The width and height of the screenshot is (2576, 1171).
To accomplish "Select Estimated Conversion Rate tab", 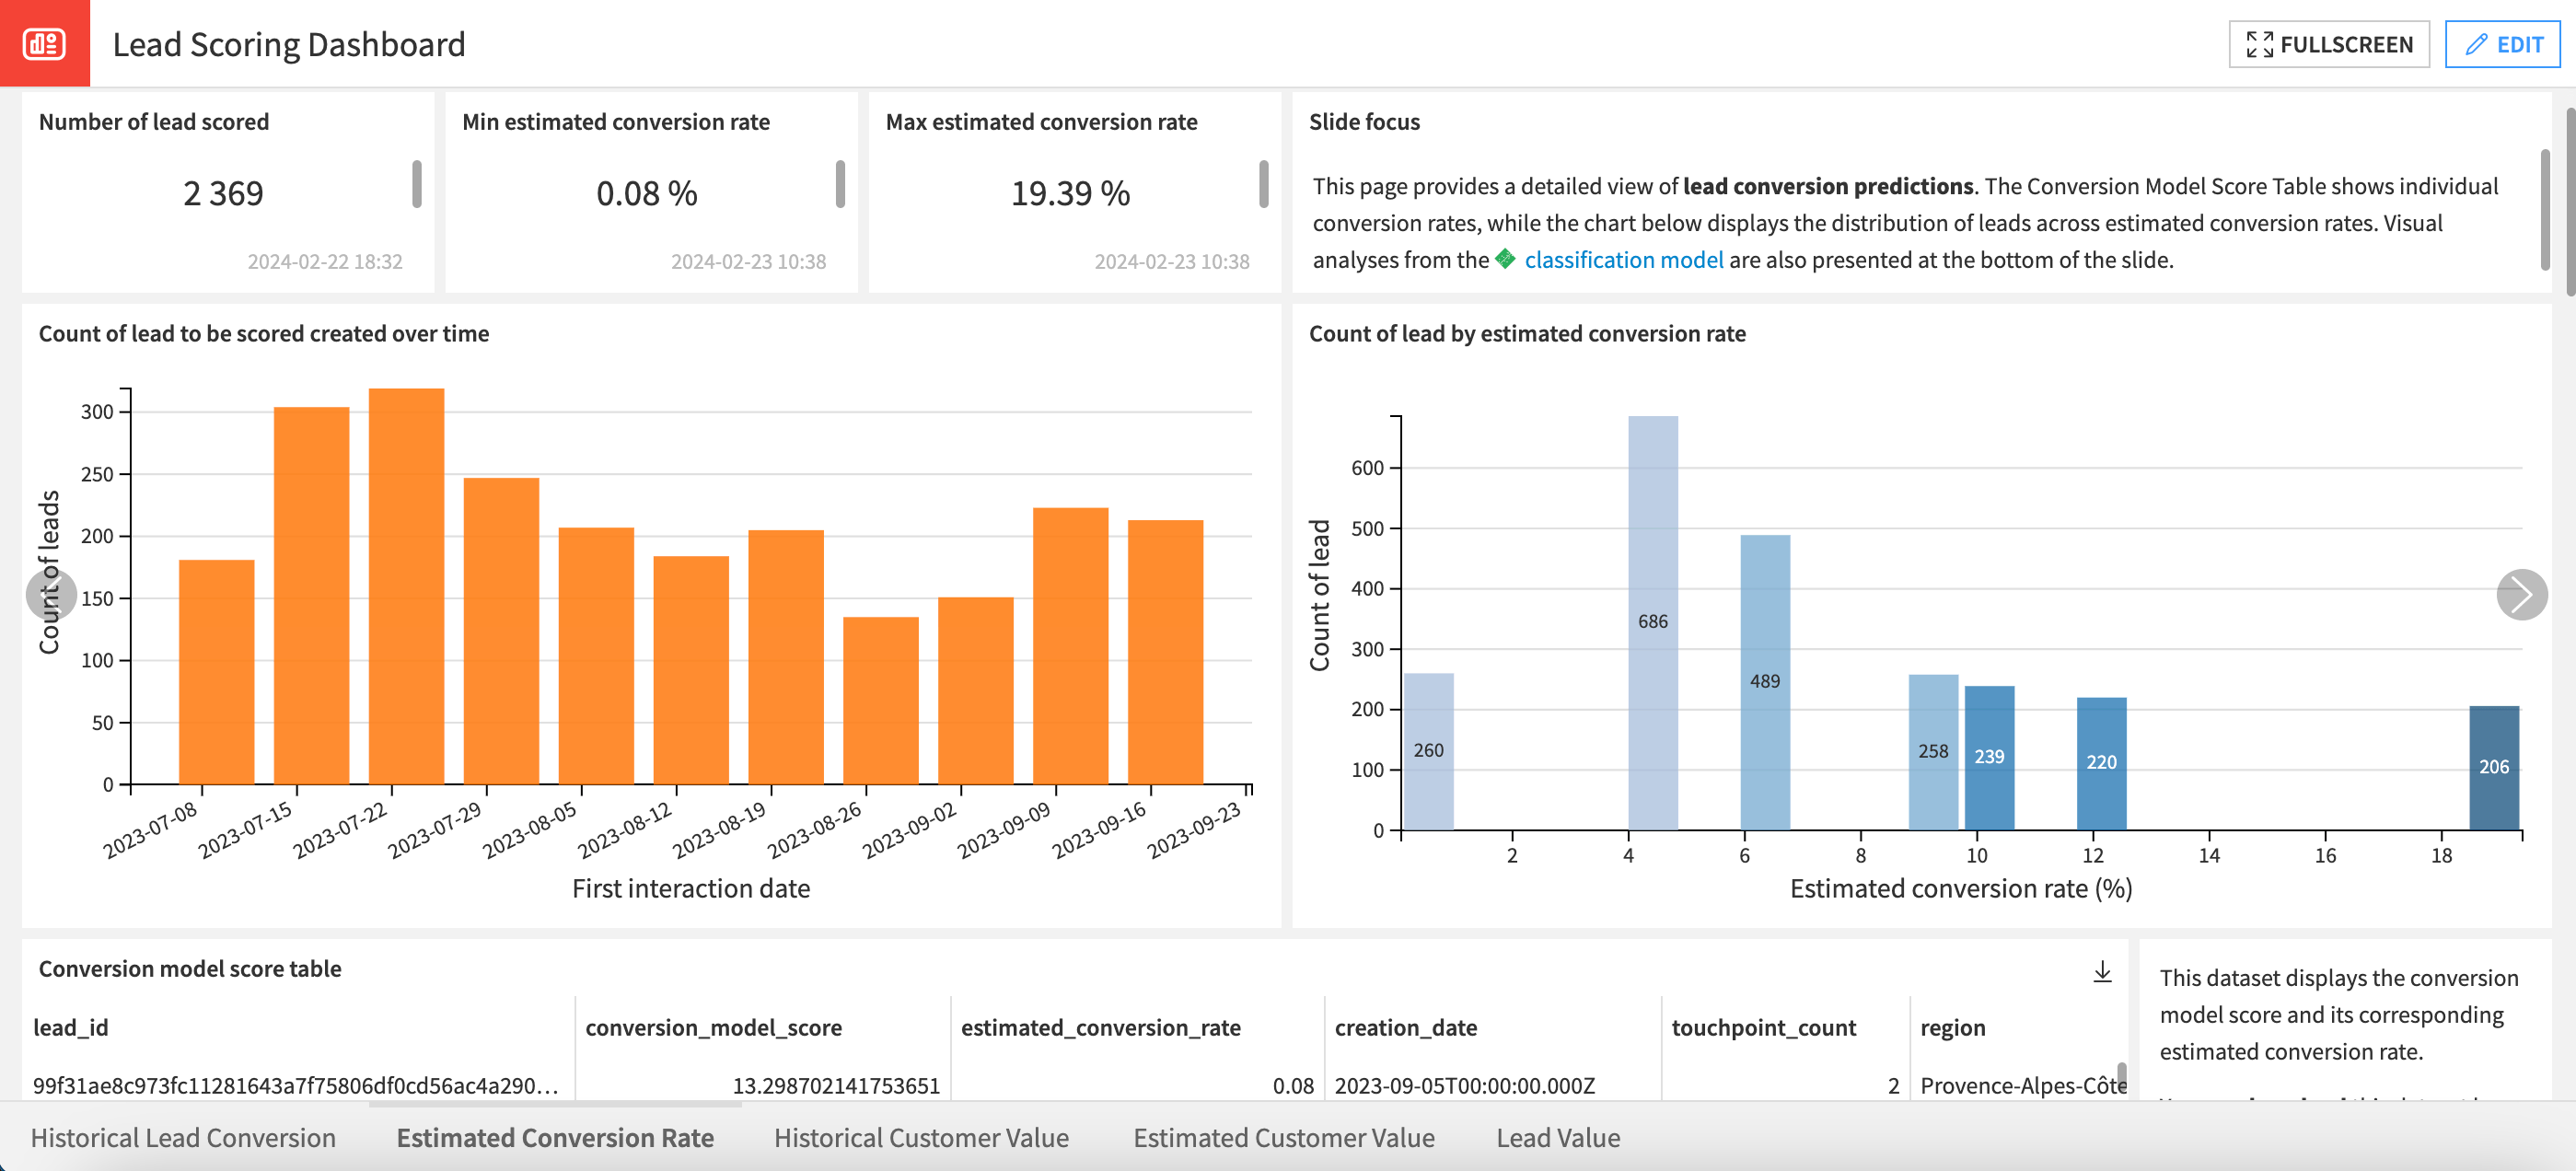I will 555,1138.
